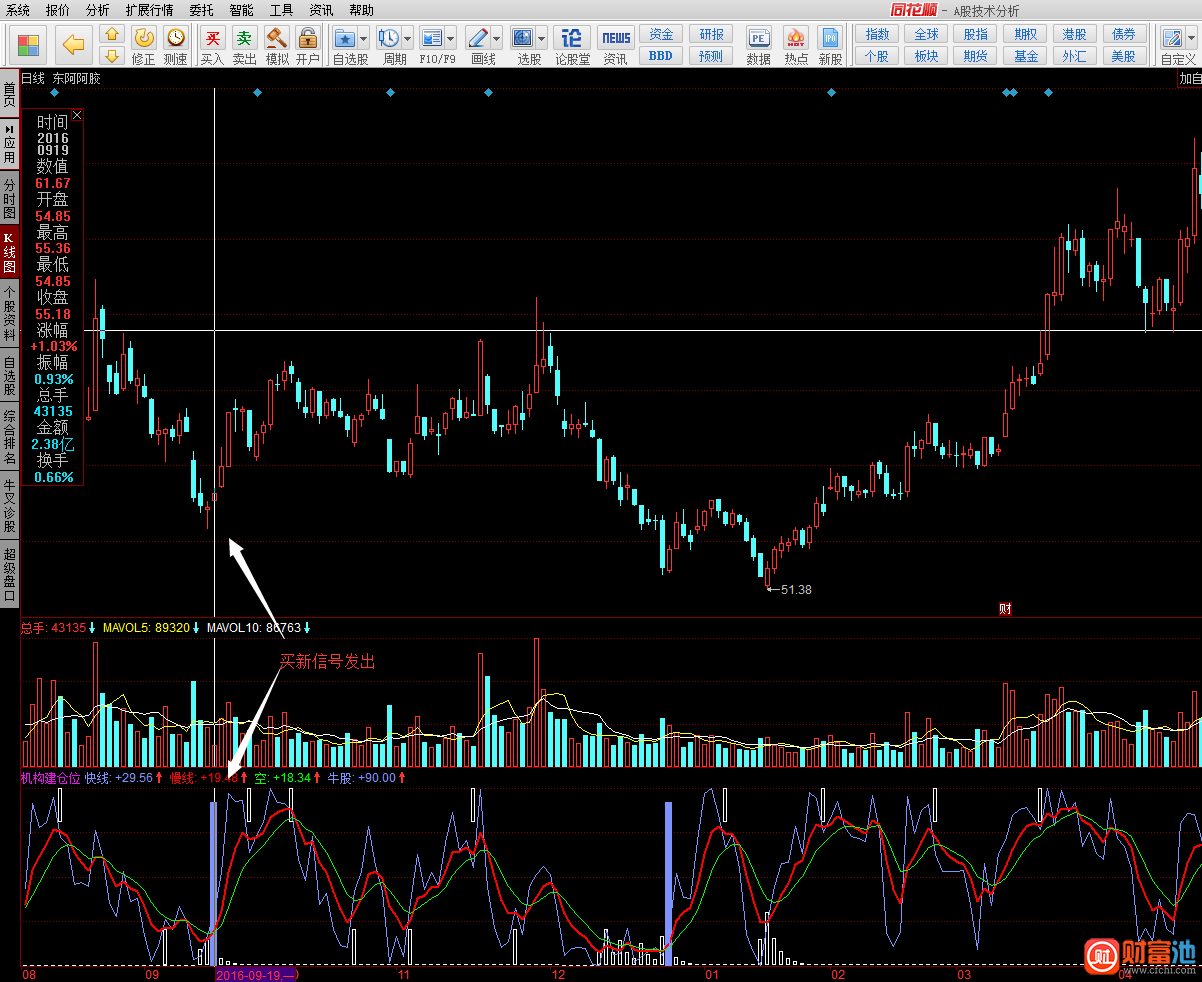
Task: Click the 板块 button
Action: tap(926, 56)
